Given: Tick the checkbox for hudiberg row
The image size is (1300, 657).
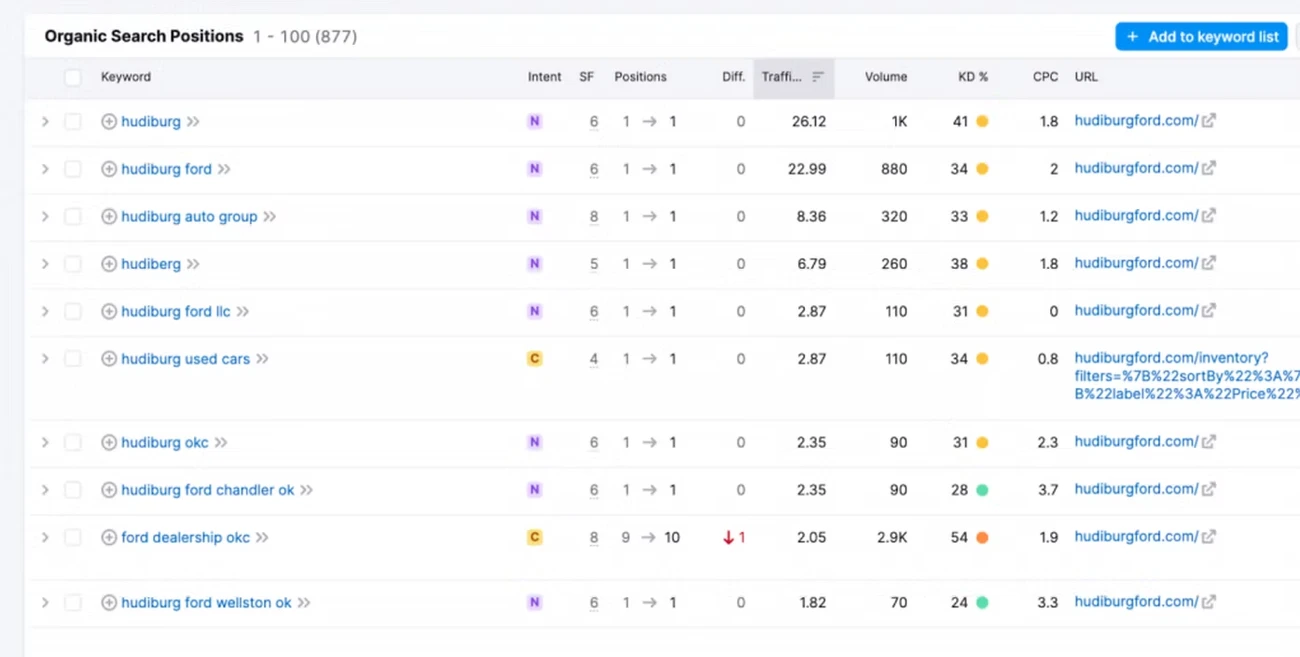Looking at the screenshot, I should [x=73, y=264].
